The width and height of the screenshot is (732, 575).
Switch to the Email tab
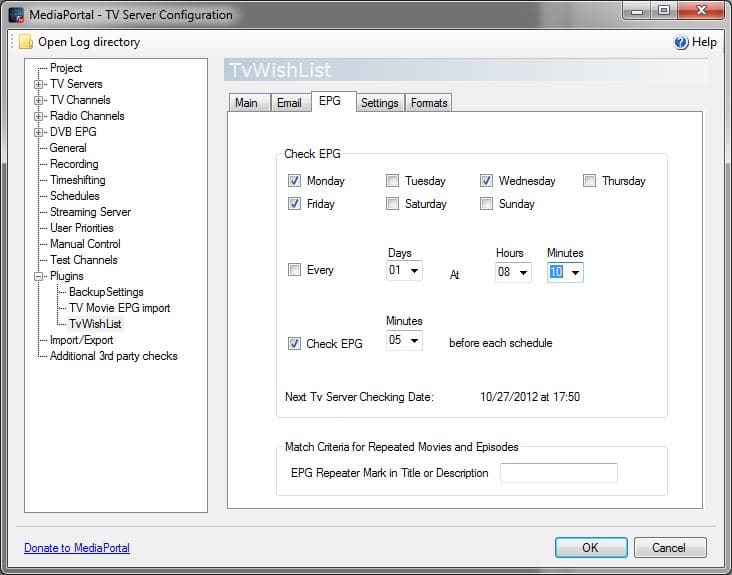(x=291, y=103)
